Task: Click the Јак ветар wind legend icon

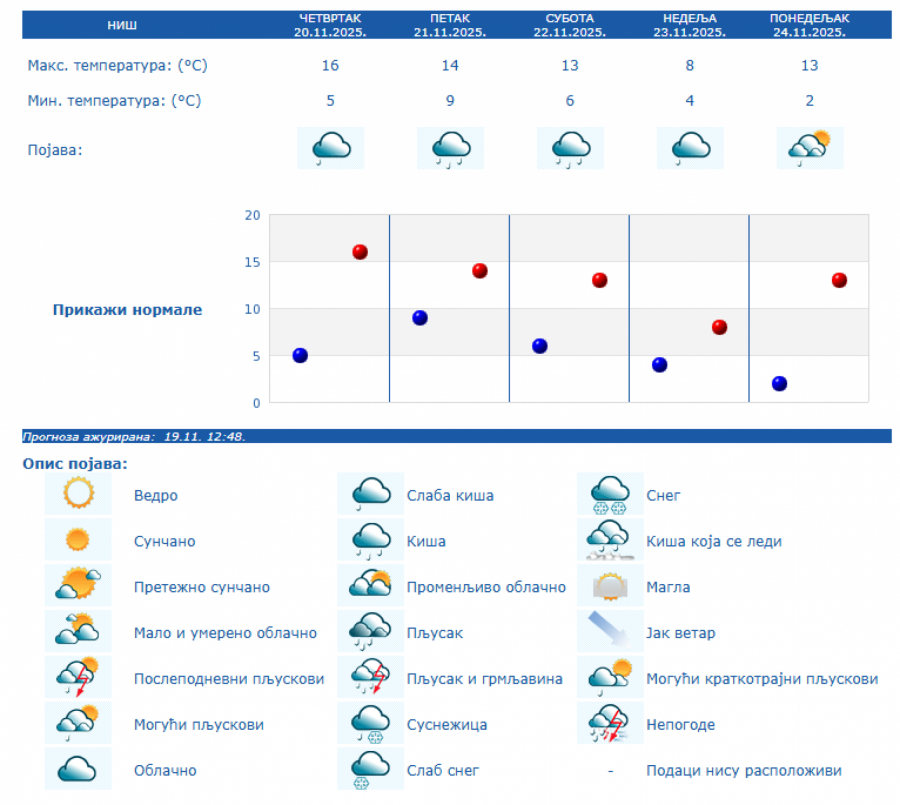Action: [x=610, y=632]
